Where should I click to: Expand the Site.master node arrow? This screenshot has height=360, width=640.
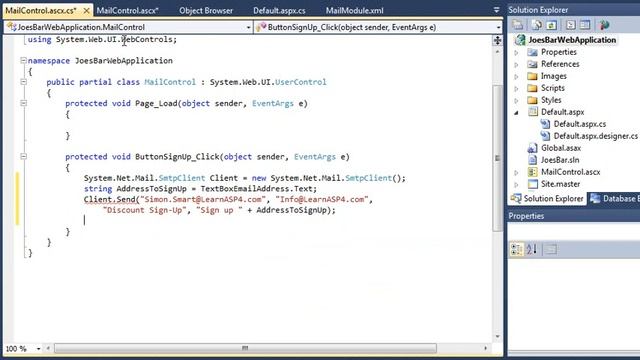pos(516,184)
